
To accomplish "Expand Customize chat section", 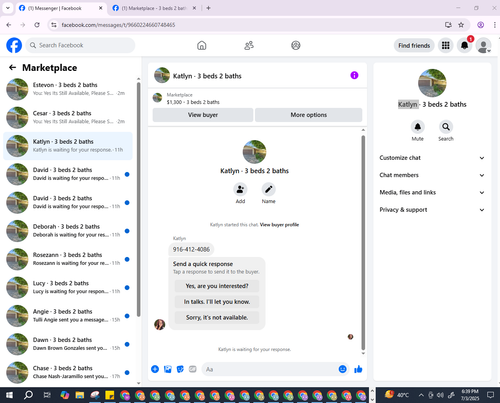I will (x=432, y=158).
